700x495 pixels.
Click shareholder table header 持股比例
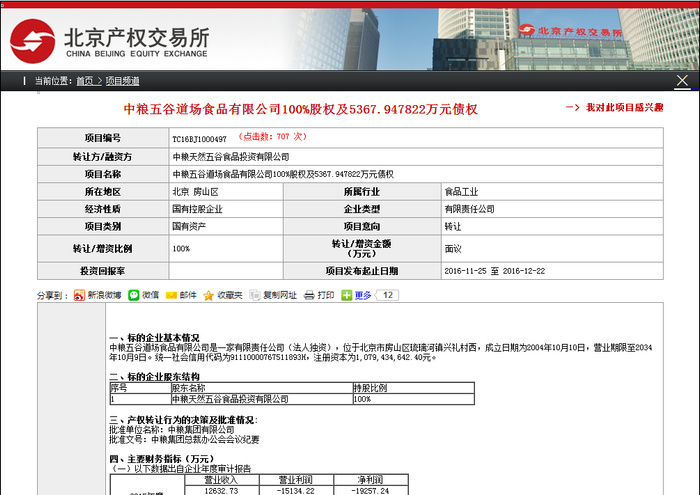pos(413,387)
